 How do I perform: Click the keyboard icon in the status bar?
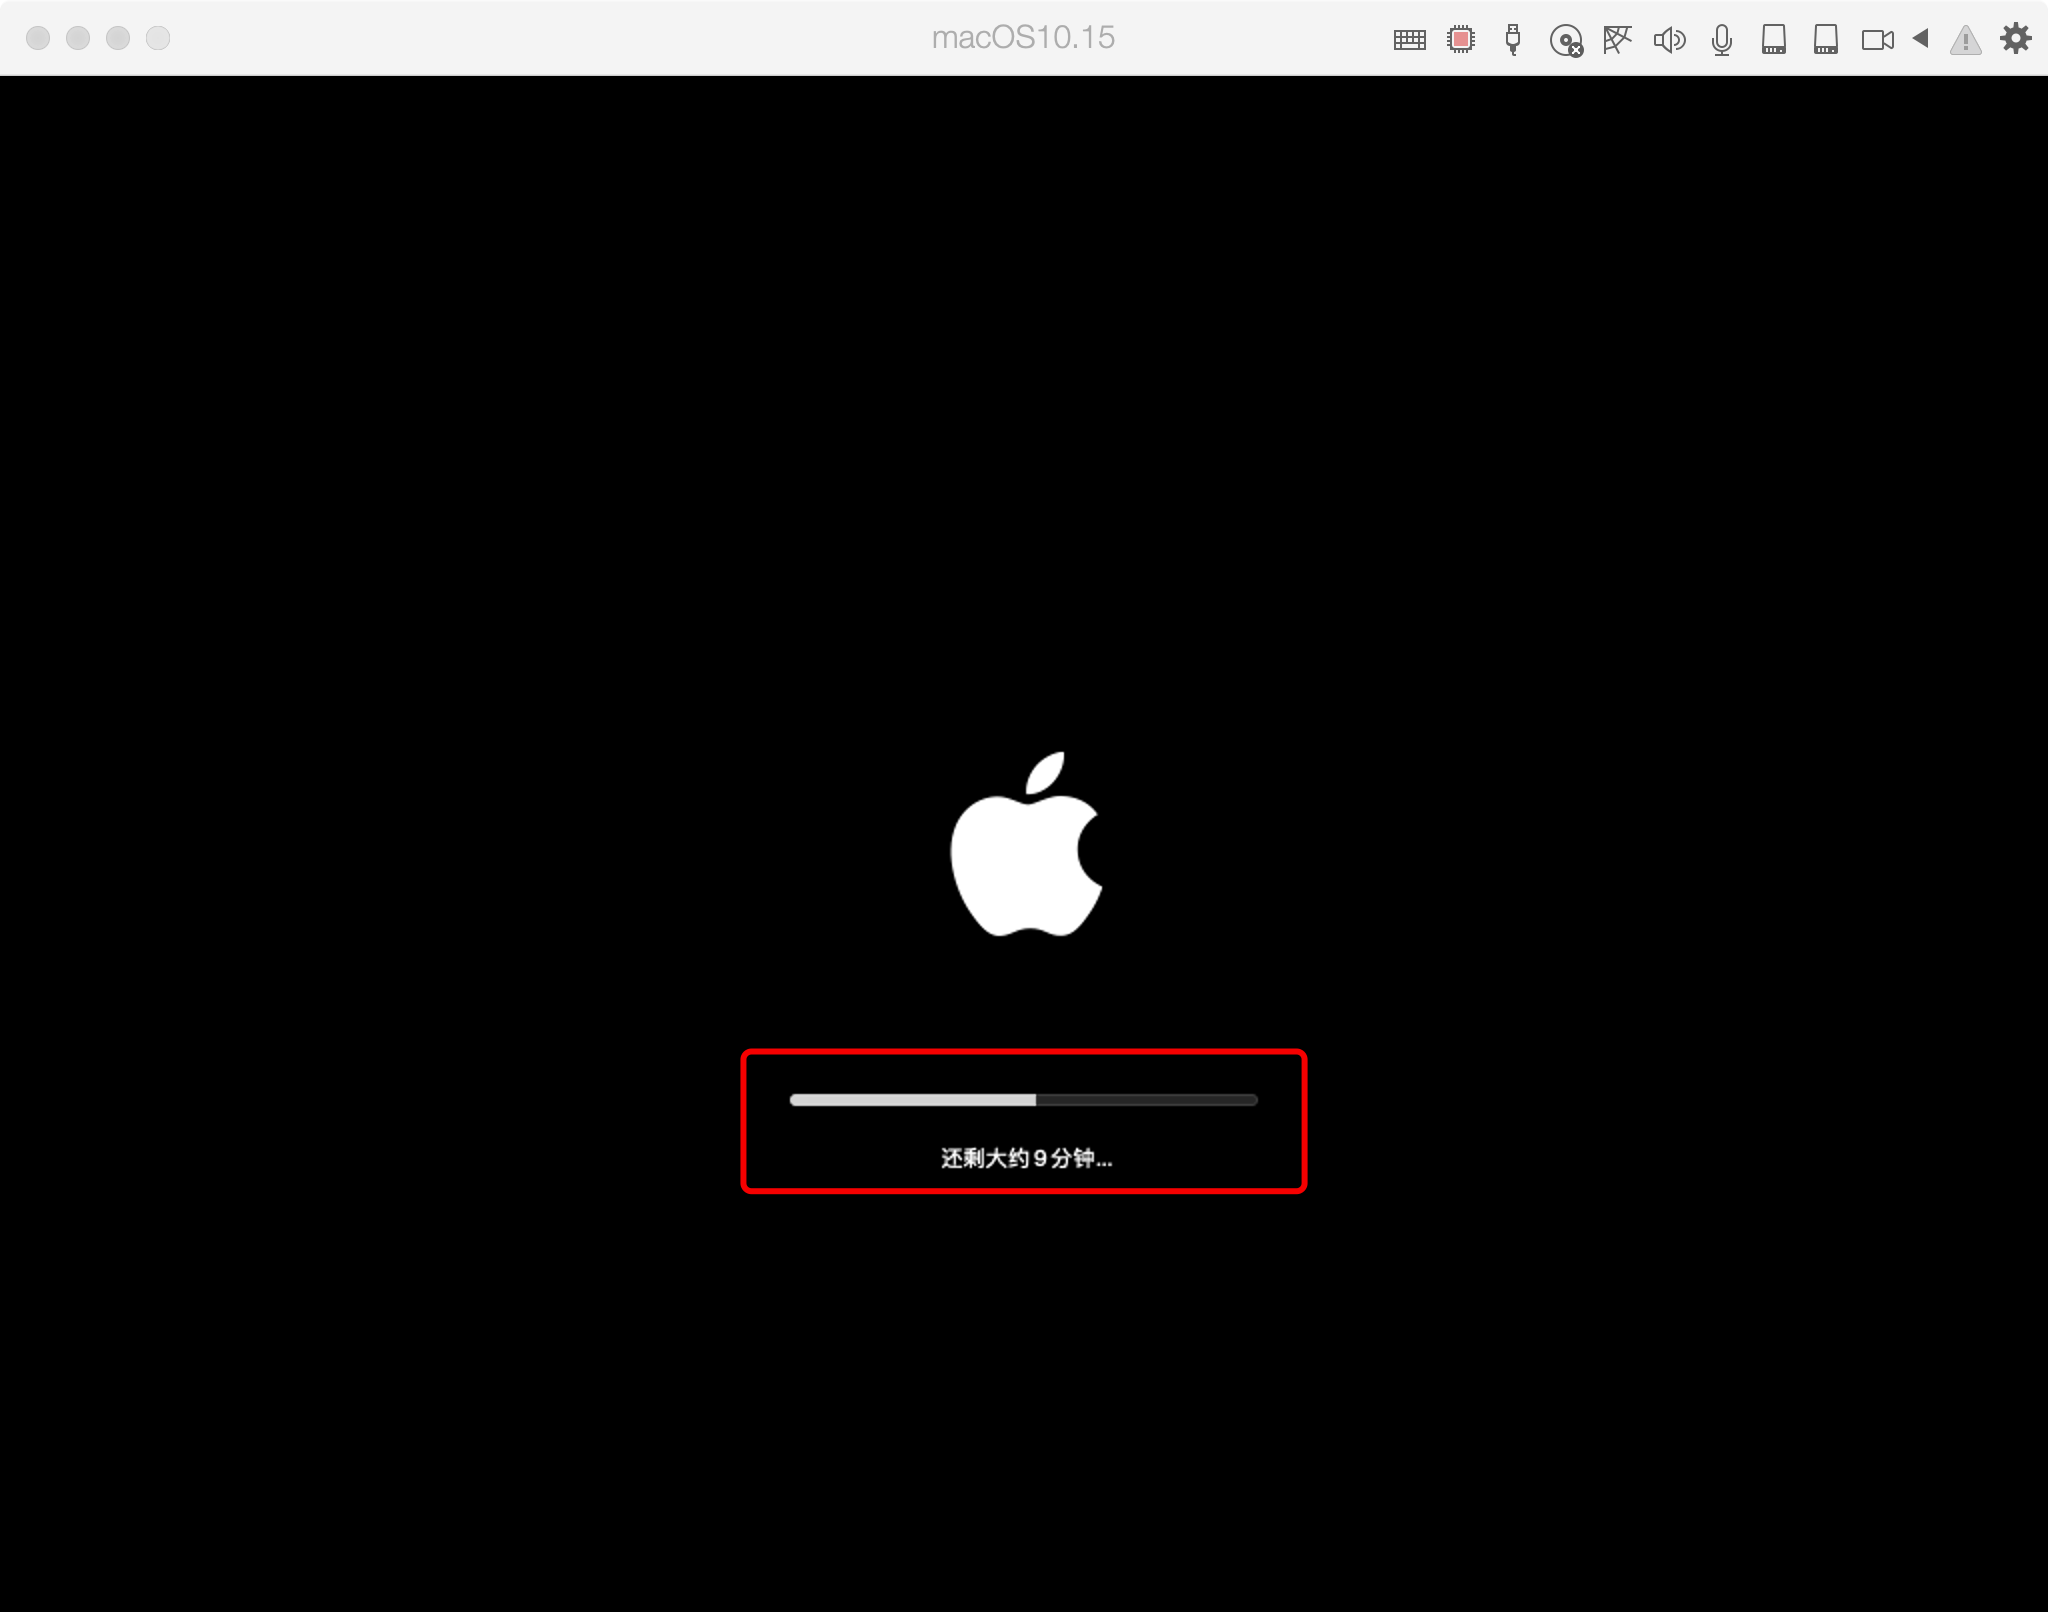(x=1409, y=40)
